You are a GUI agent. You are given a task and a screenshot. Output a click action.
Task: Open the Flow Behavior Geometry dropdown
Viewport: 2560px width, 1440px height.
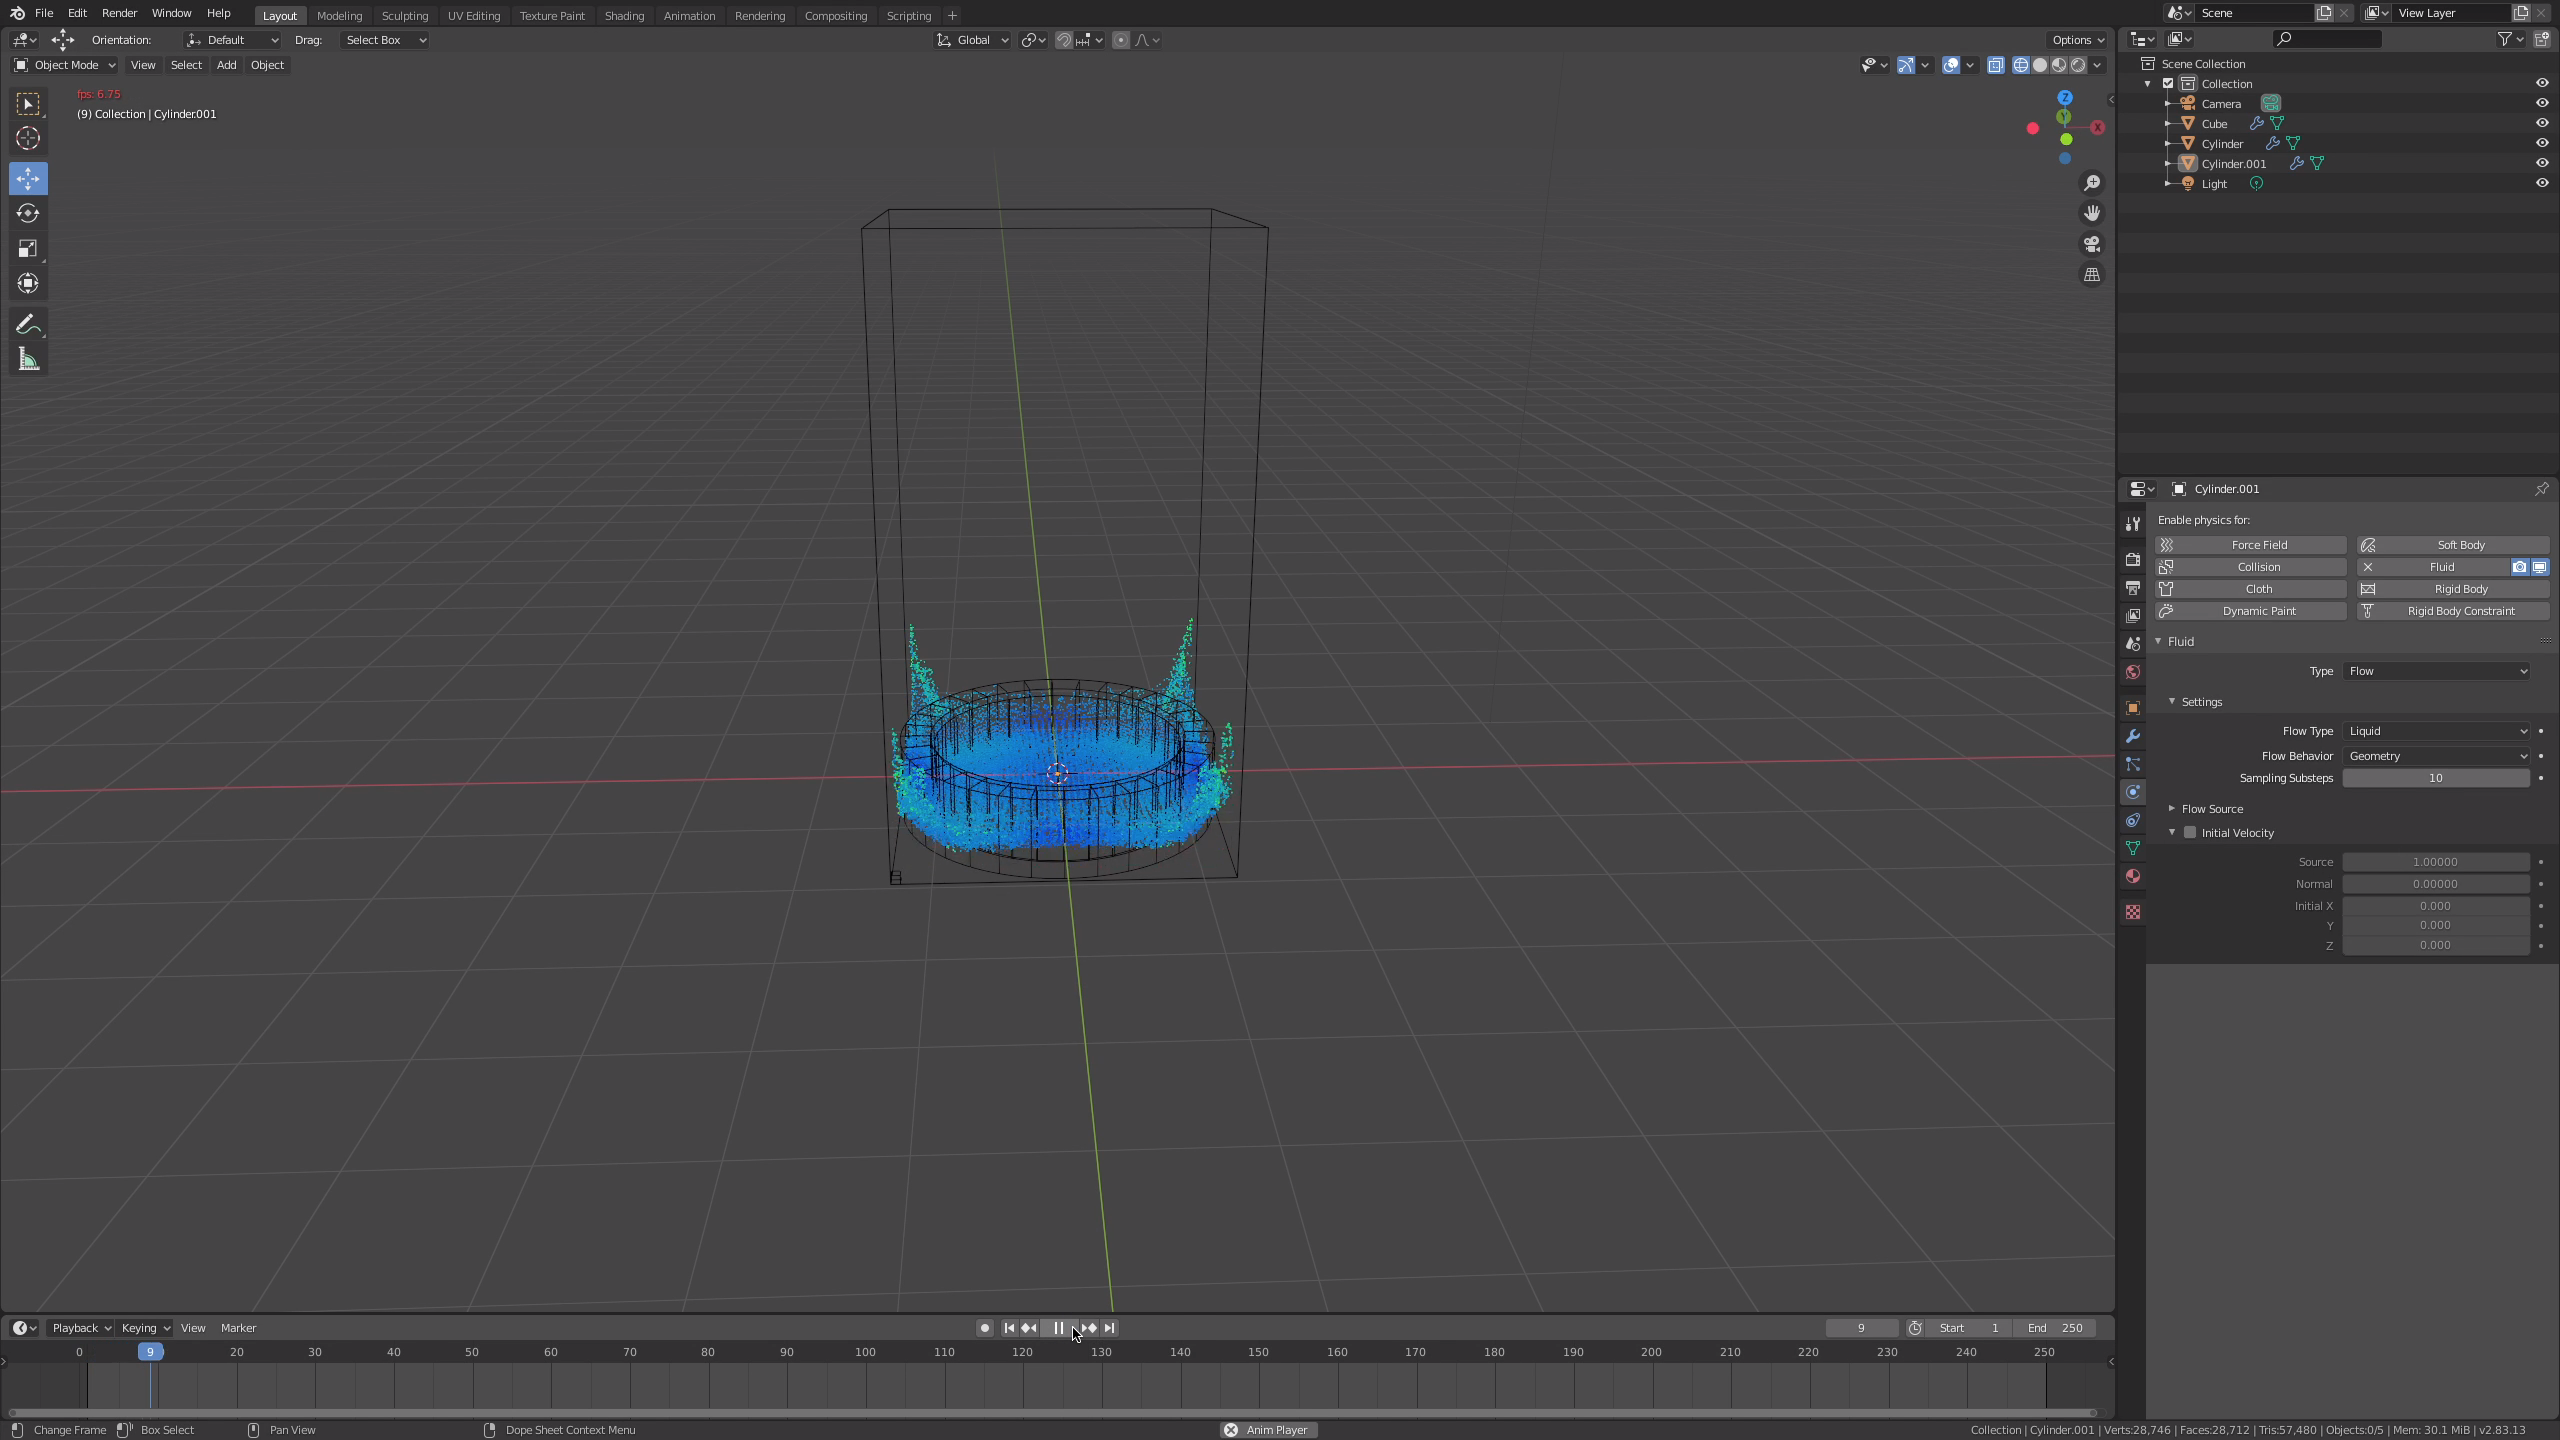click(x=2435, y=756)
